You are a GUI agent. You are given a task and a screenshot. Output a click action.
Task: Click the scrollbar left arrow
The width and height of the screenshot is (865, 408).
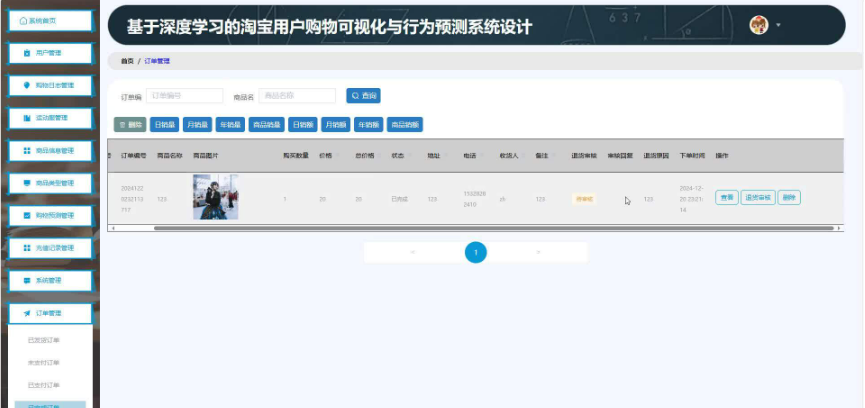112,228
